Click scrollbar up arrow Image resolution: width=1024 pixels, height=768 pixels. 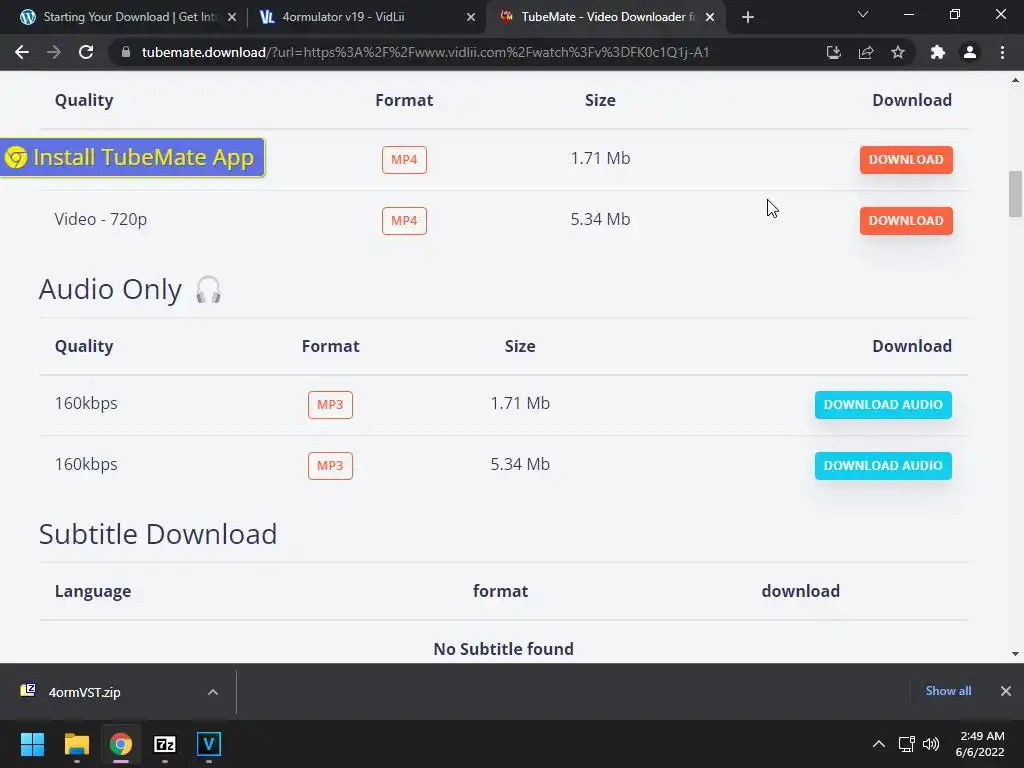point(1015,80)
